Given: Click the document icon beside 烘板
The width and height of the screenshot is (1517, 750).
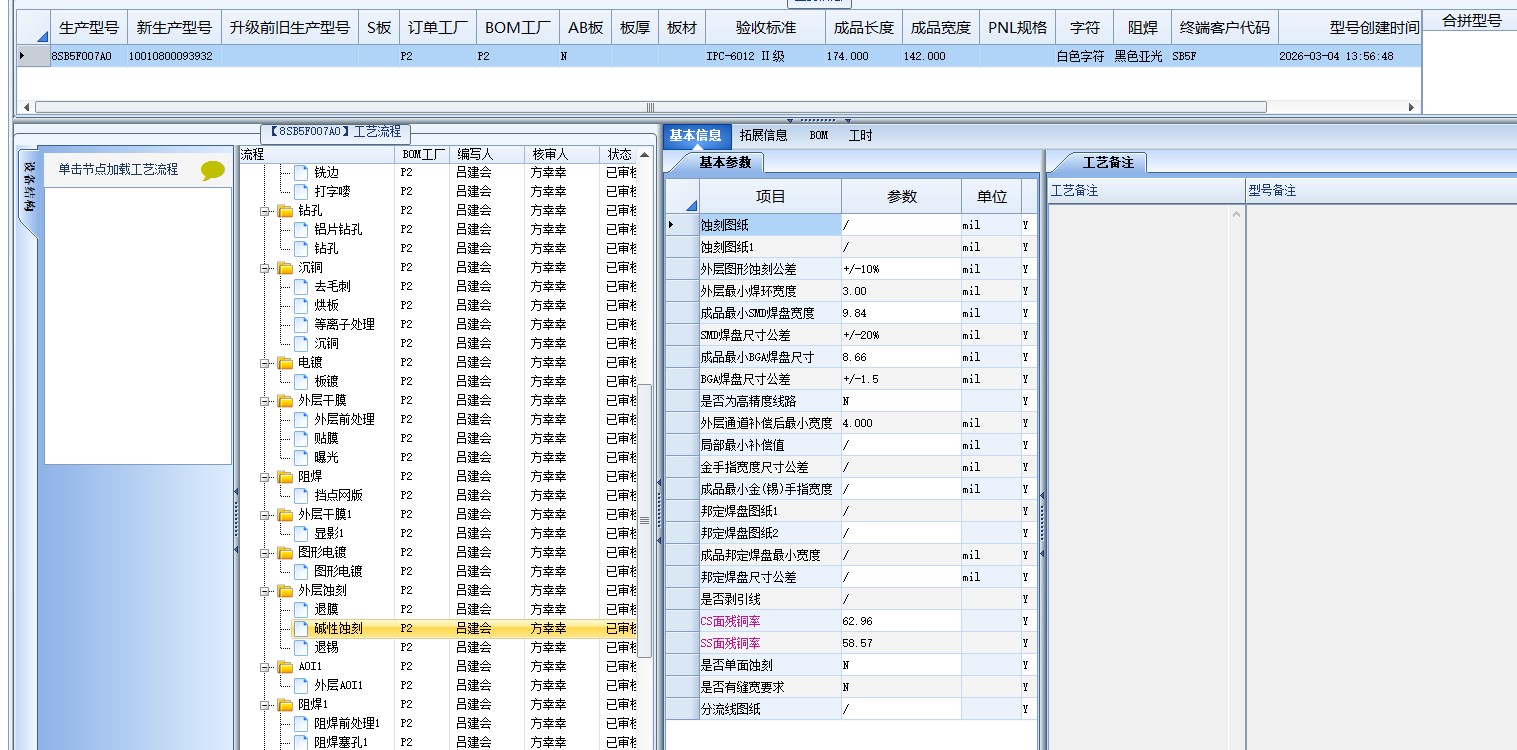Looking at the screenshot, I should [x=301, y=306].
